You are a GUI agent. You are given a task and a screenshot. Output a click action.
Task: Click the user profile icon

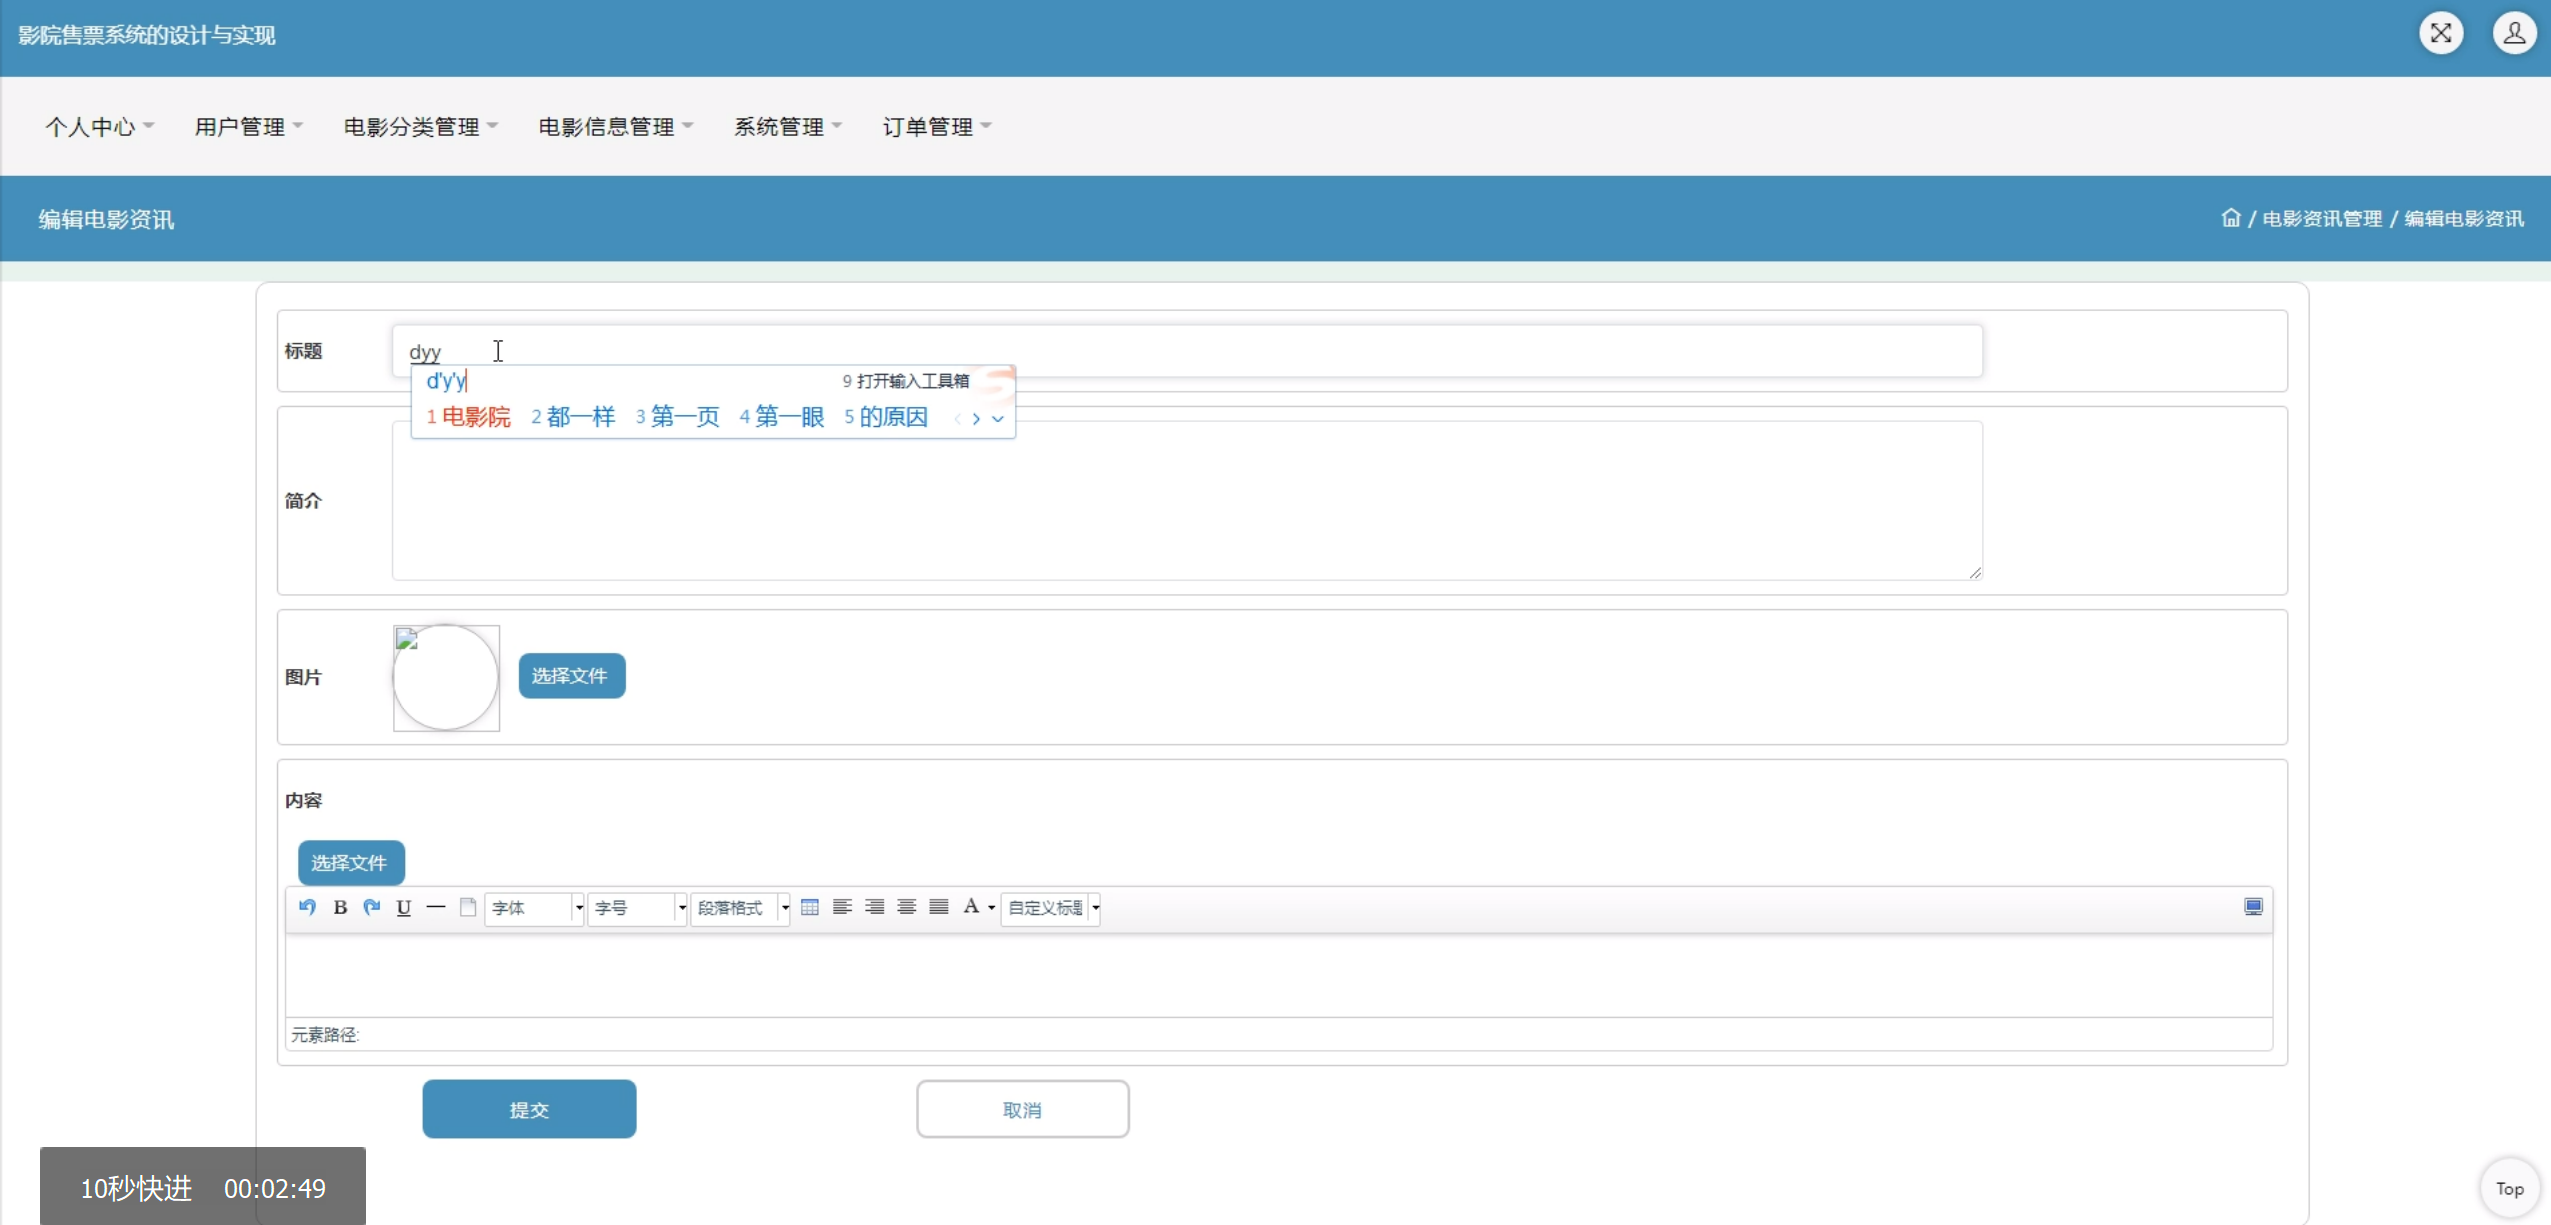point(2514,33)
